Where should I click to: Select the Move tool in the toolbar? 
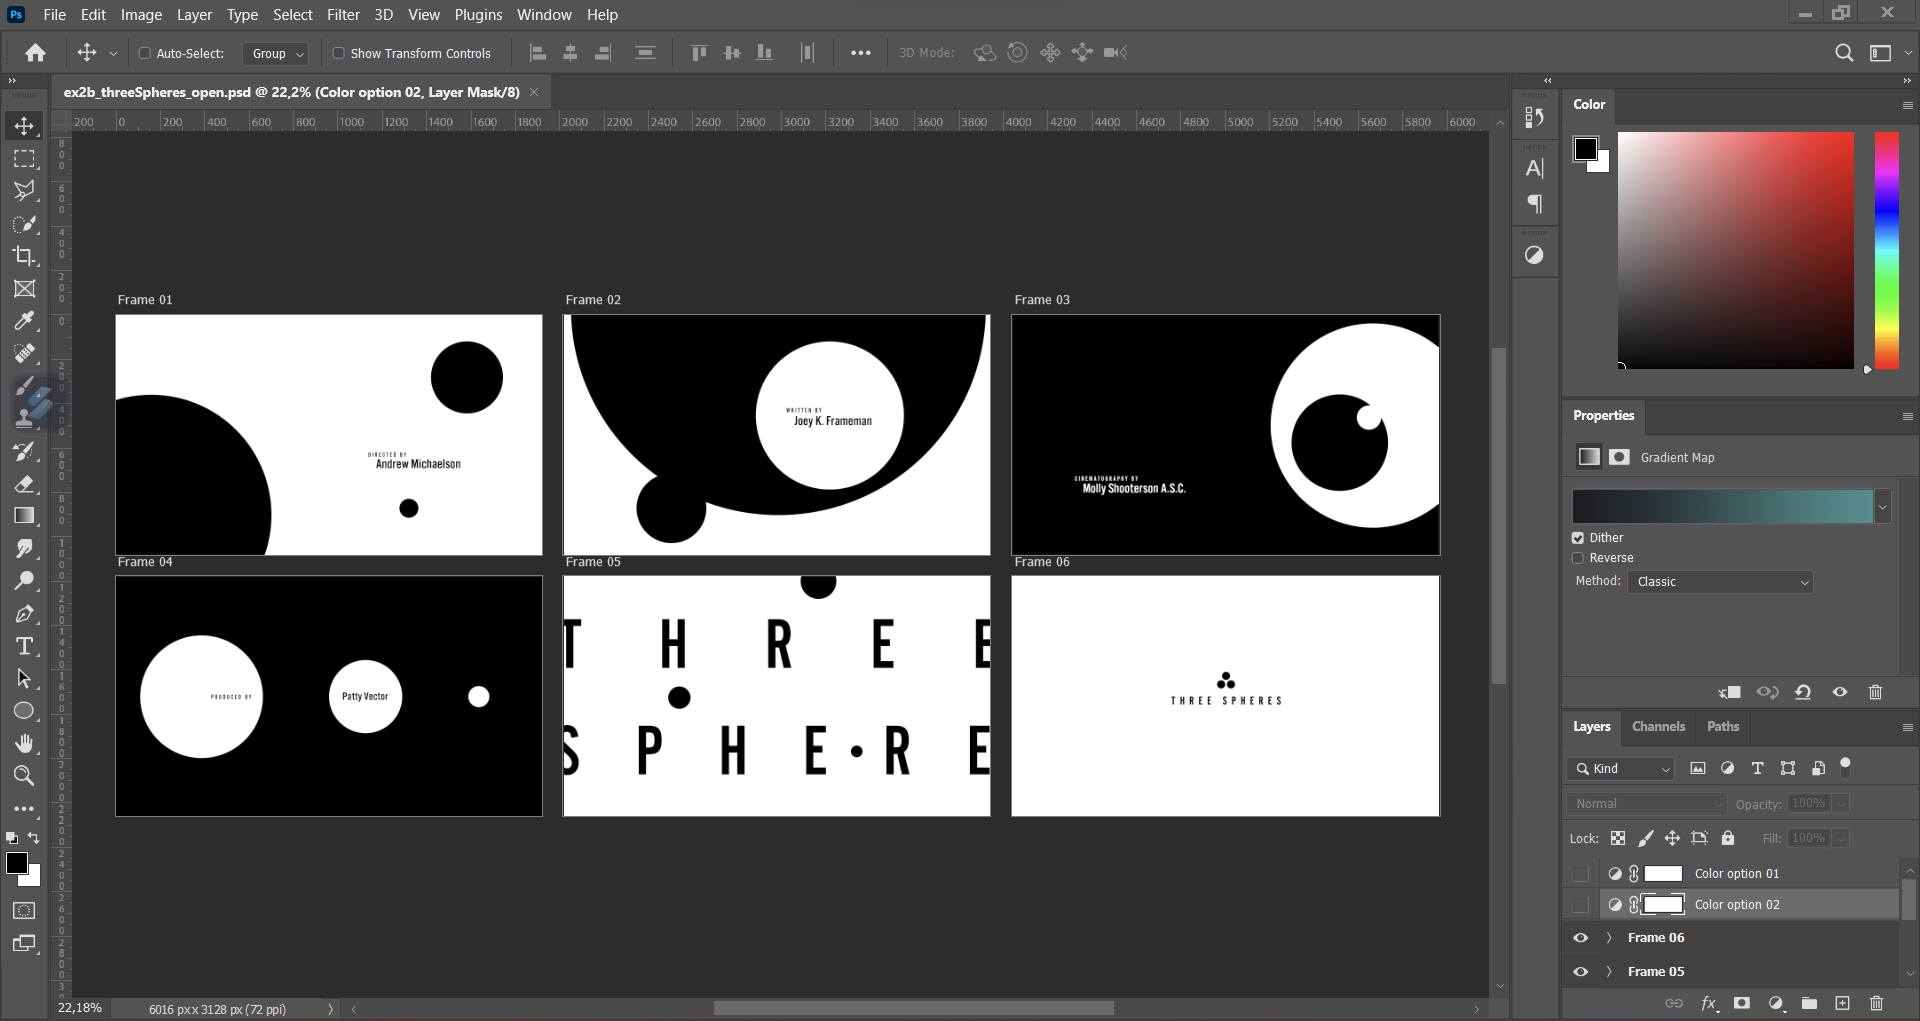[25, 126]
